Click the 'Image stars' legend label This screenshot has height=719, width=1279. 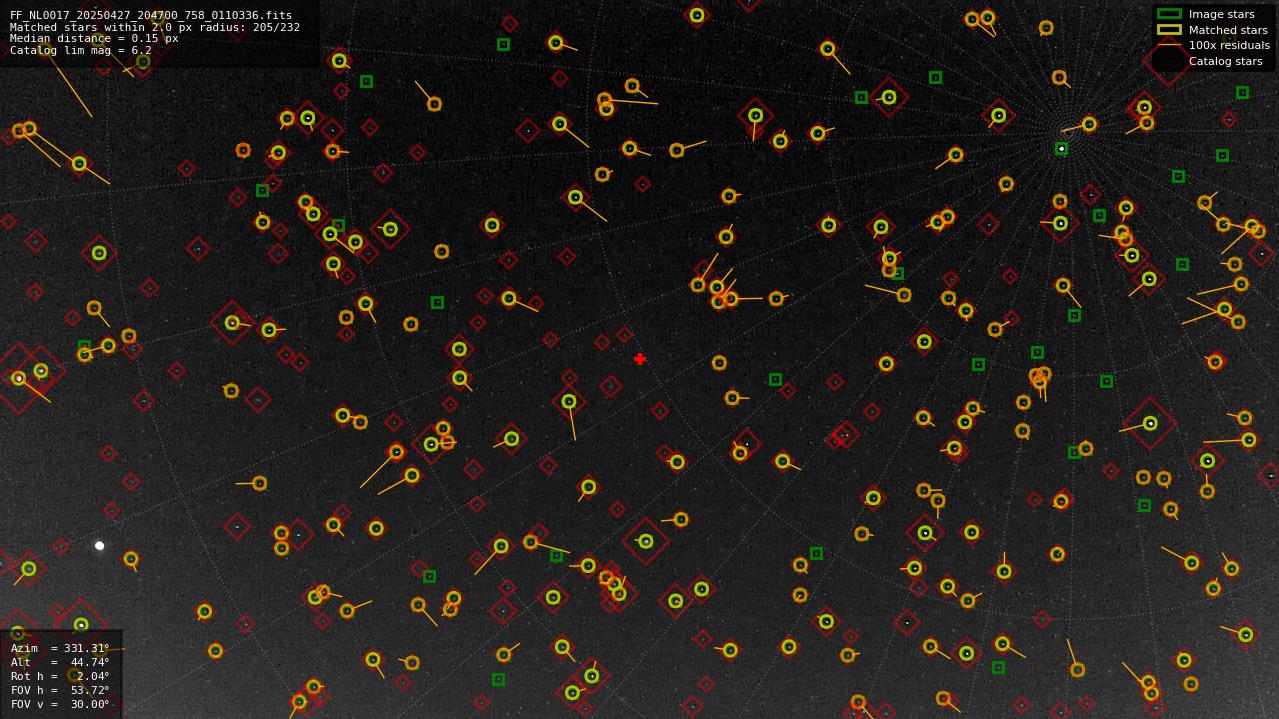[1221, 14]
